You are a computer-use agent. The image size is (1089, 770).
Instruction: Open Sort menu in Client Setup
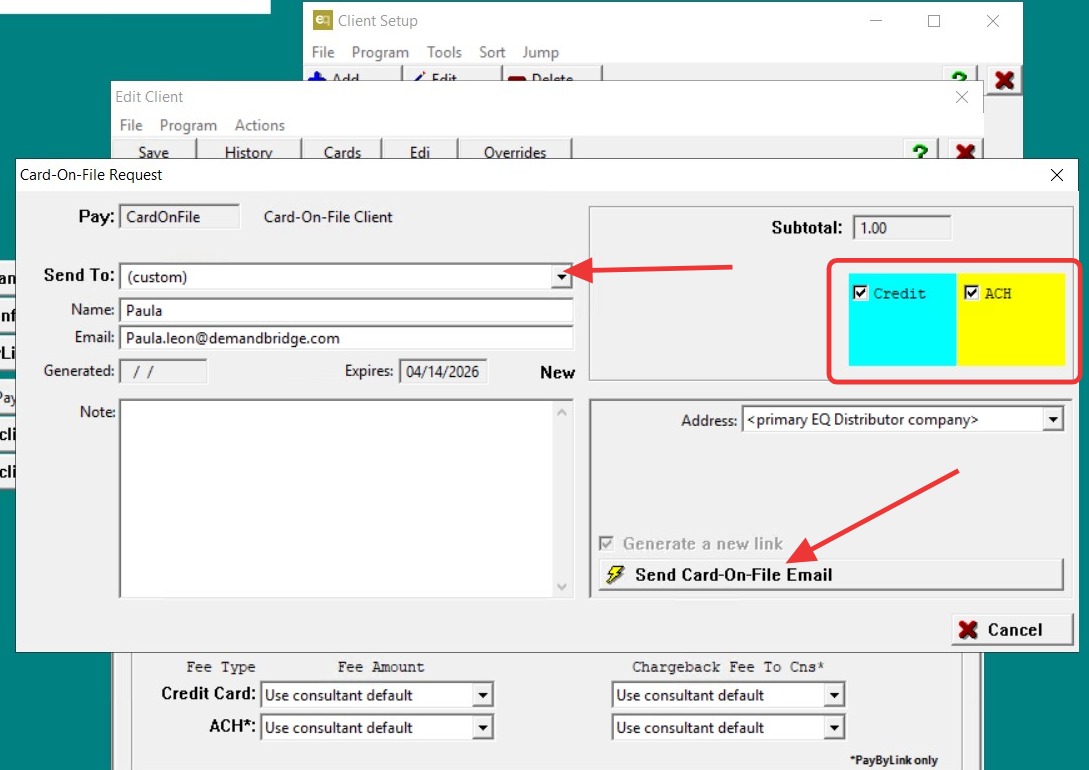click(492, 52)
